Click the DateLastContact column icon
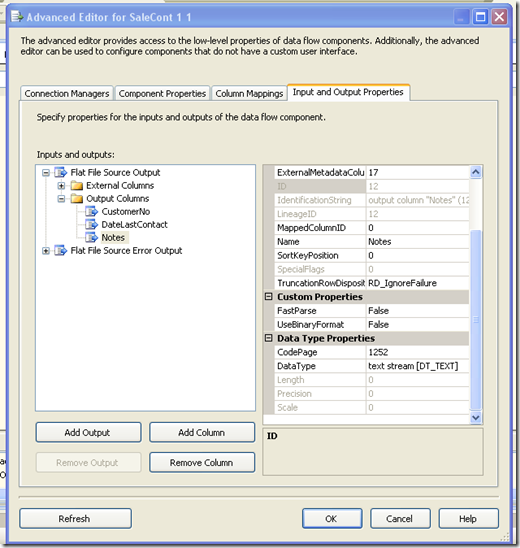The image size is (520, 548). click(x=92, y=224)
